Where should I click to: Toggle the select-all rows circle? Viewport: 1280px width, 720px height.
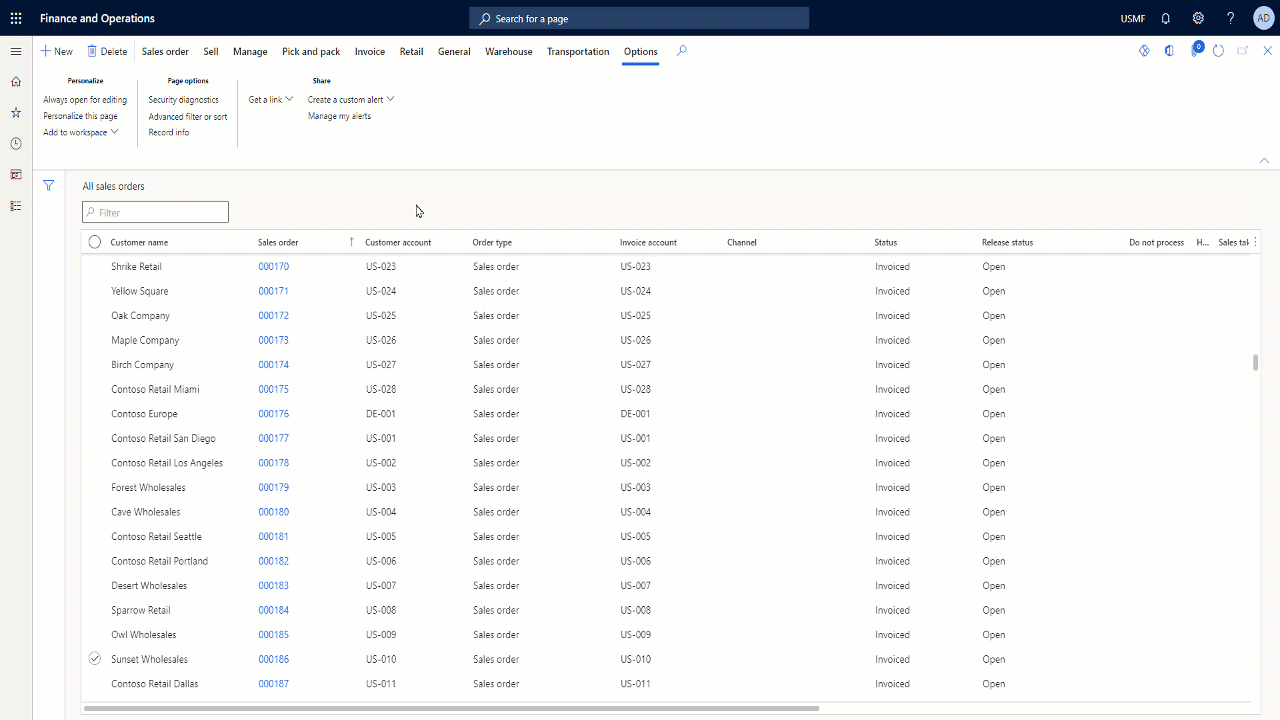tap(95, 242)
